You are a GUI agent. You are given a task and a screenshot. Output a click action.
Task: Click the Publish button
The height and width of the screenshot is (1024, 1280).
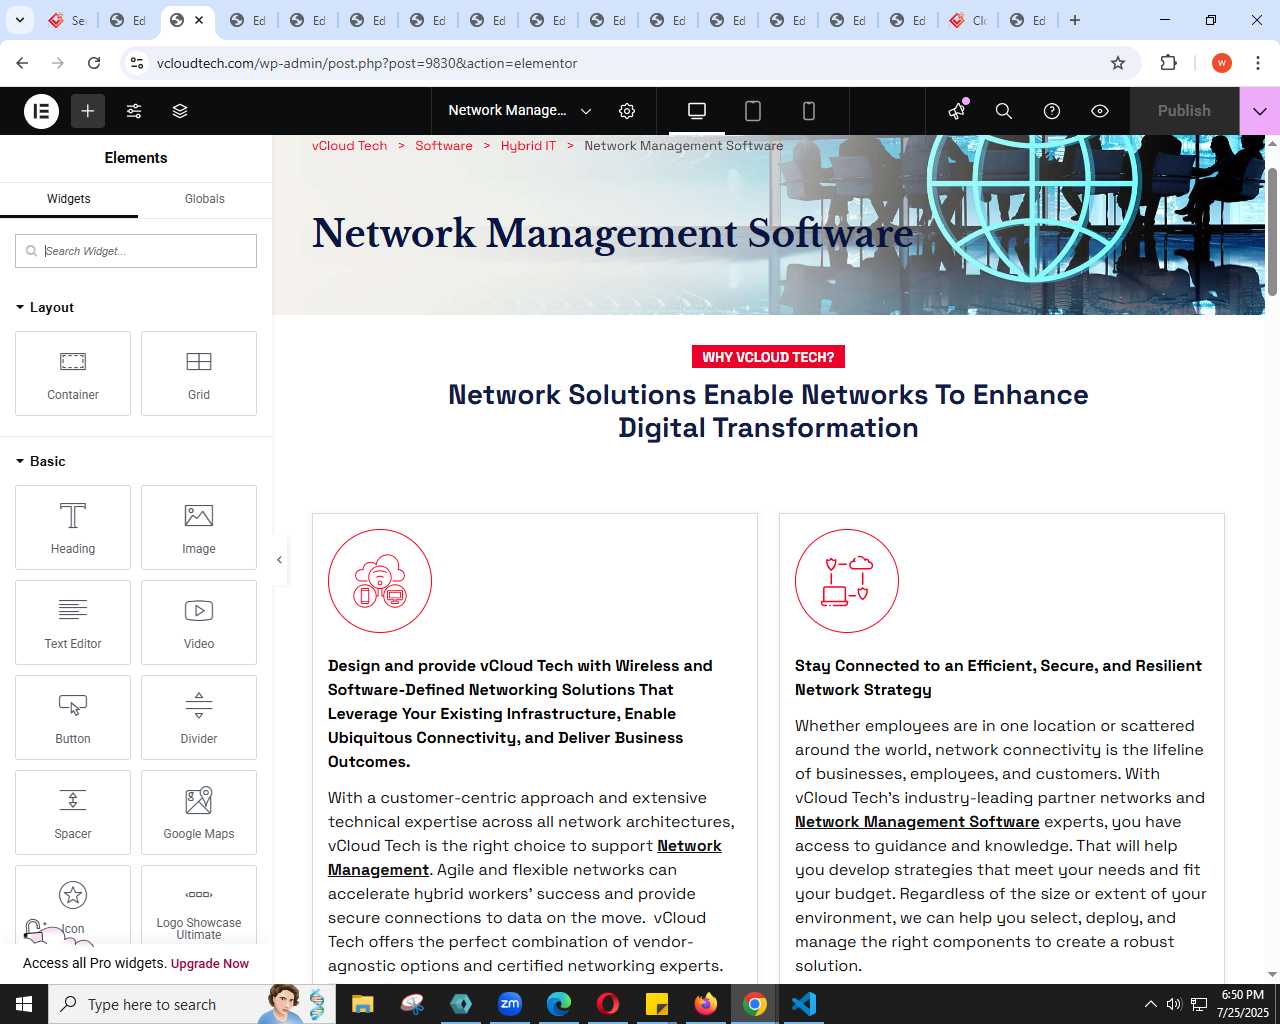click(x=1184, y=111)
